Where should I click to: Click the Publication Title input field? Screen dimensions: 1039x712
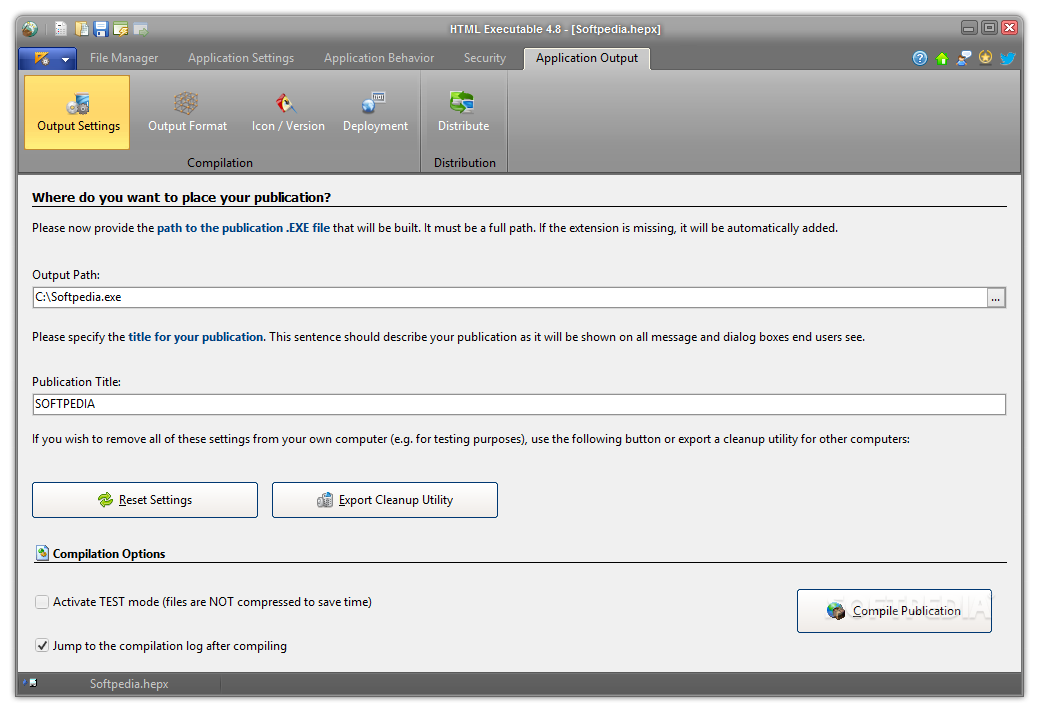[x=518, y=404]
